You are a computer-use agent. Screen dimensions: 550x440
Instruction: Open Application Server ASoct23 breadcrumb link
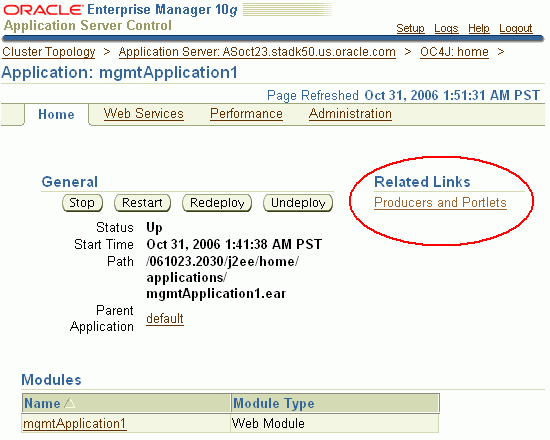pyautogui.click(x=257, y=52)
